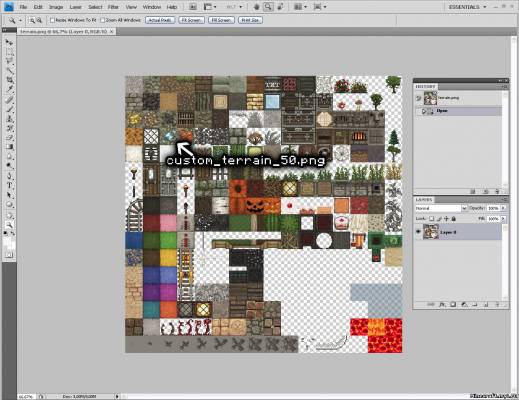Select the History Brush tool

[9, 128]
